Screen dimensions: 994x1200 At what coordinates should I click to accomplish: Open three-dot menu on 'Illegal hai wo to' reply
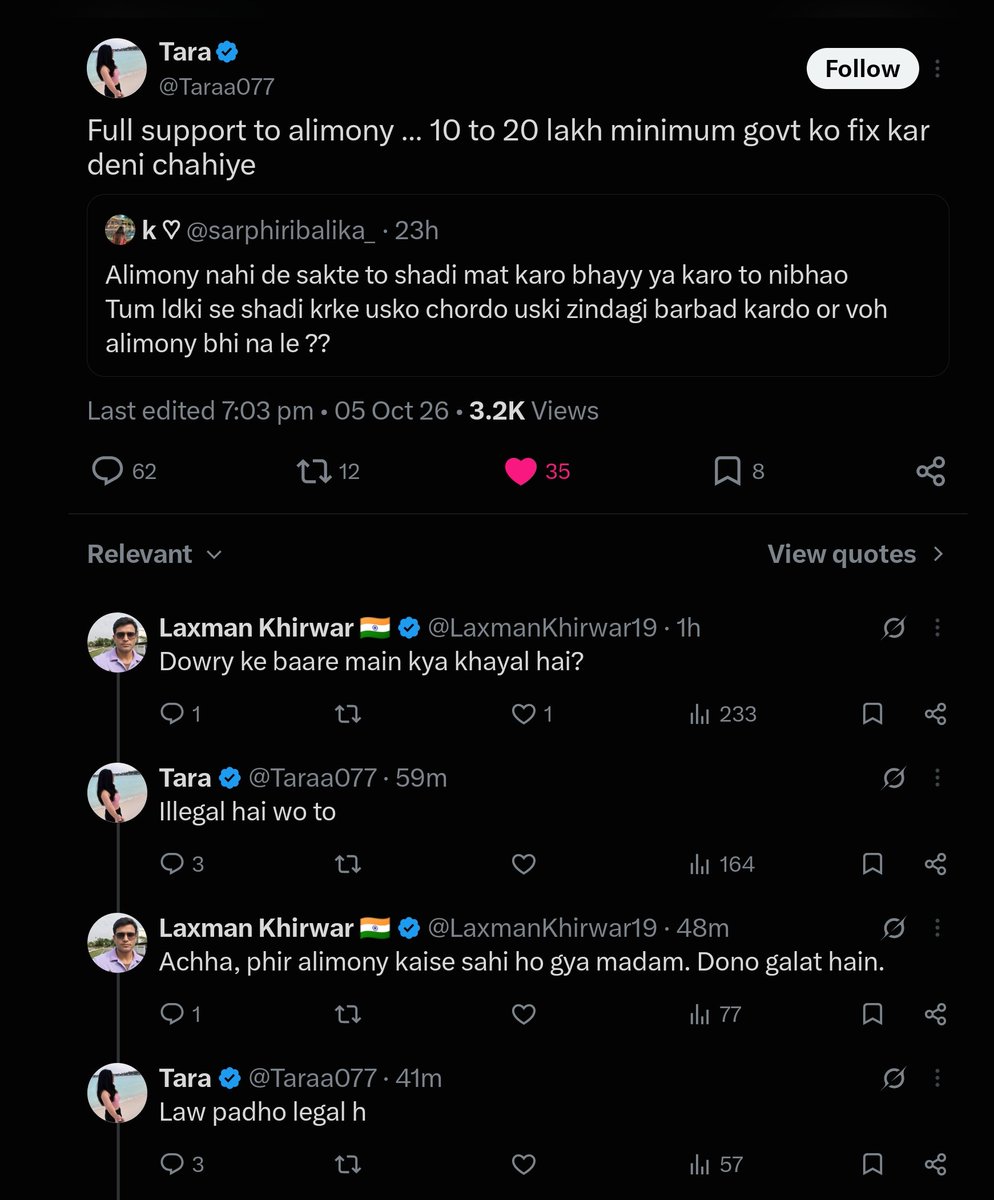coord(937,777)
